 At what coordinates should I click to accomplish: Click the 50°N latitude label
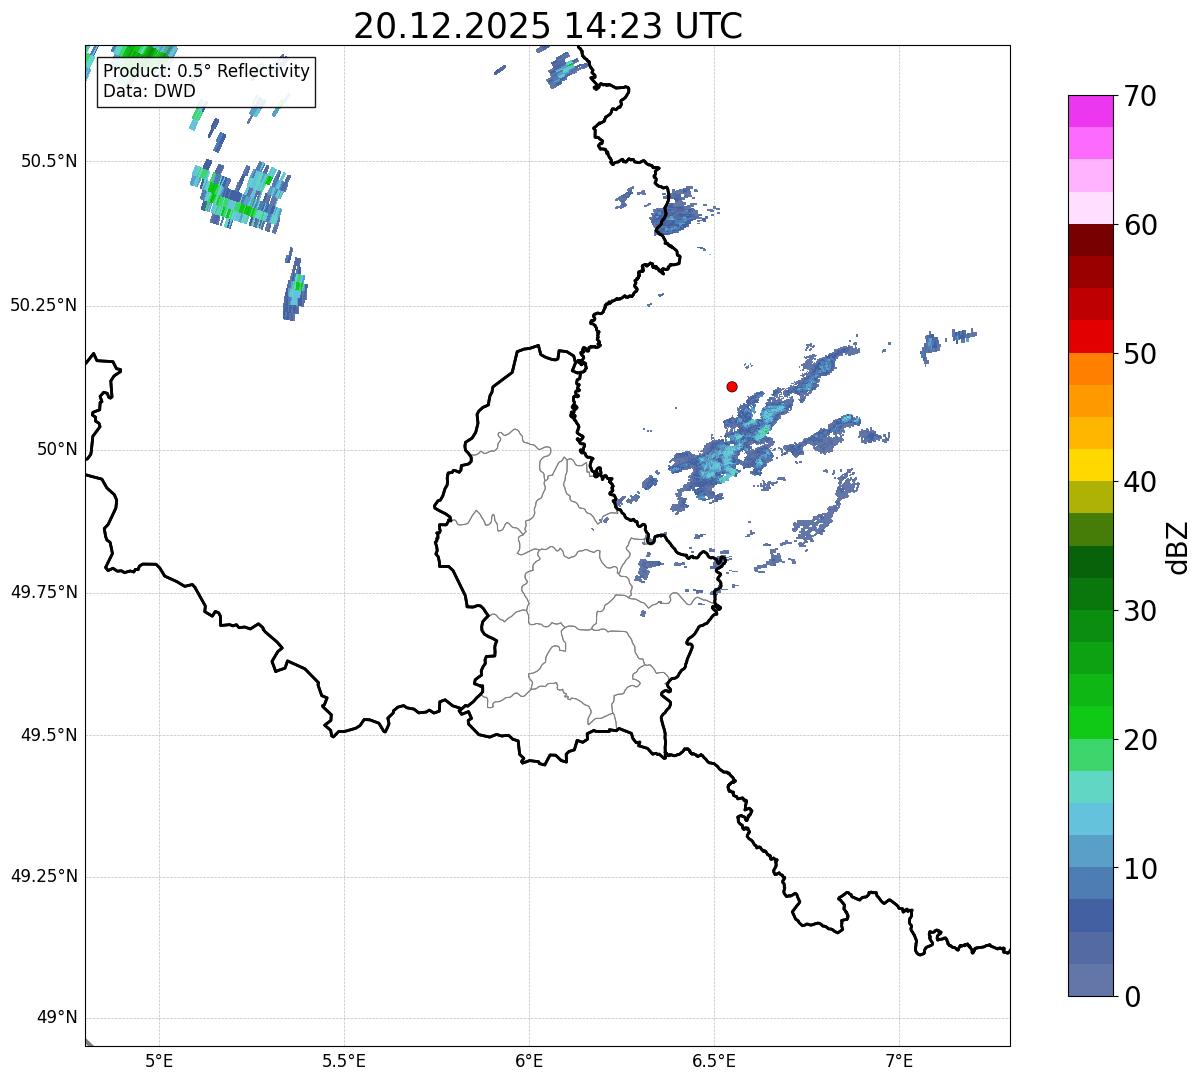pos(57,449)
